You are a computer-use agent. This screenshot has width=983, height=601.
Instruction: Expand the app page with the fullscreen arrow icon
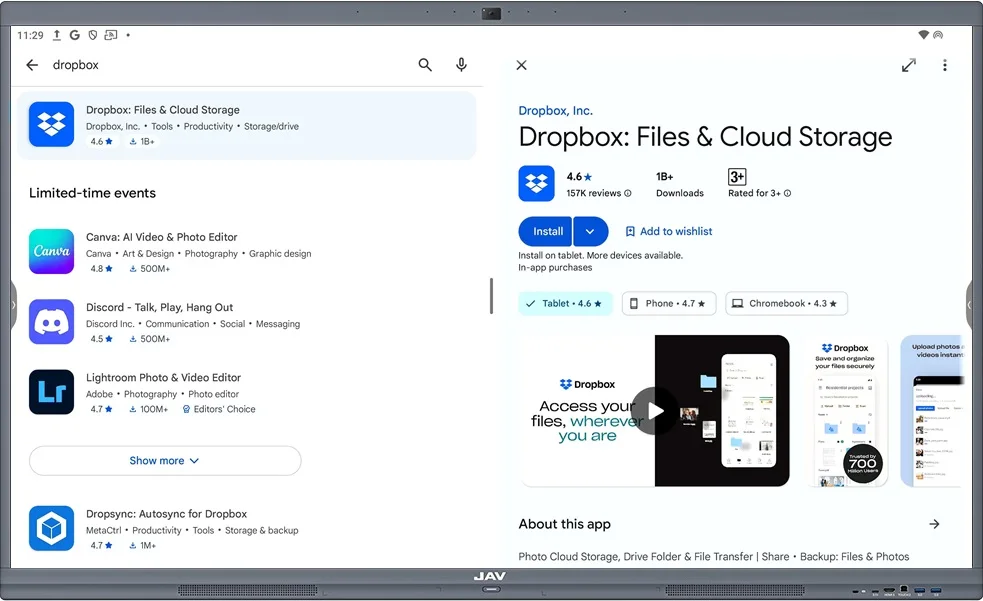coord(908,64)
